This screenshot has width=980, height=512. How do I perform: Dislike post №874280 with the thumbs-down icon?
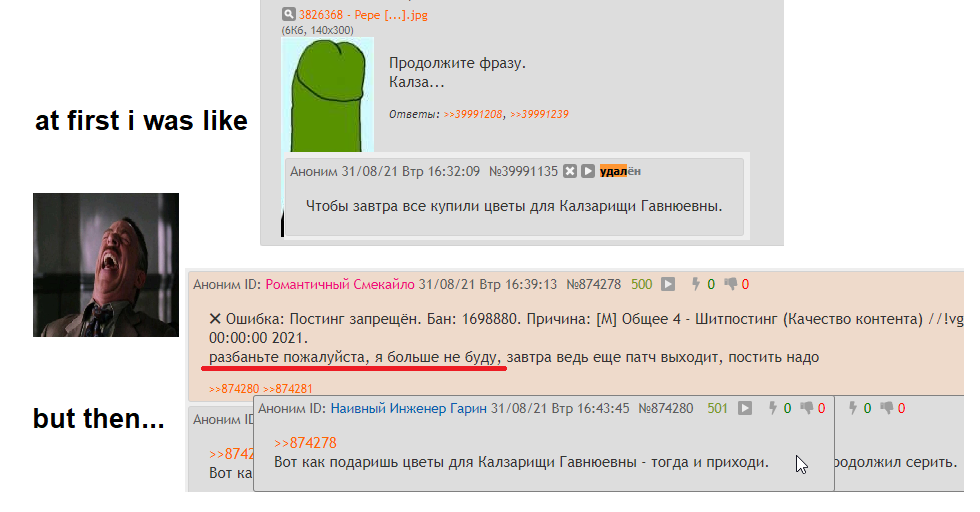coord(807,408)
